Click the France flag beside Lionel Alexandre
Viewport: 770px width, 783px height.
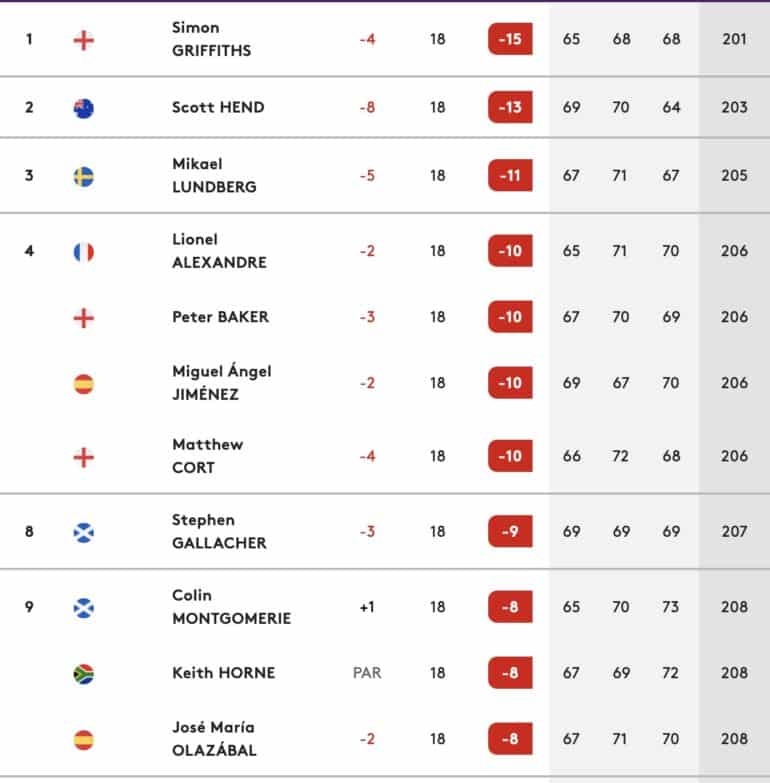83,252
